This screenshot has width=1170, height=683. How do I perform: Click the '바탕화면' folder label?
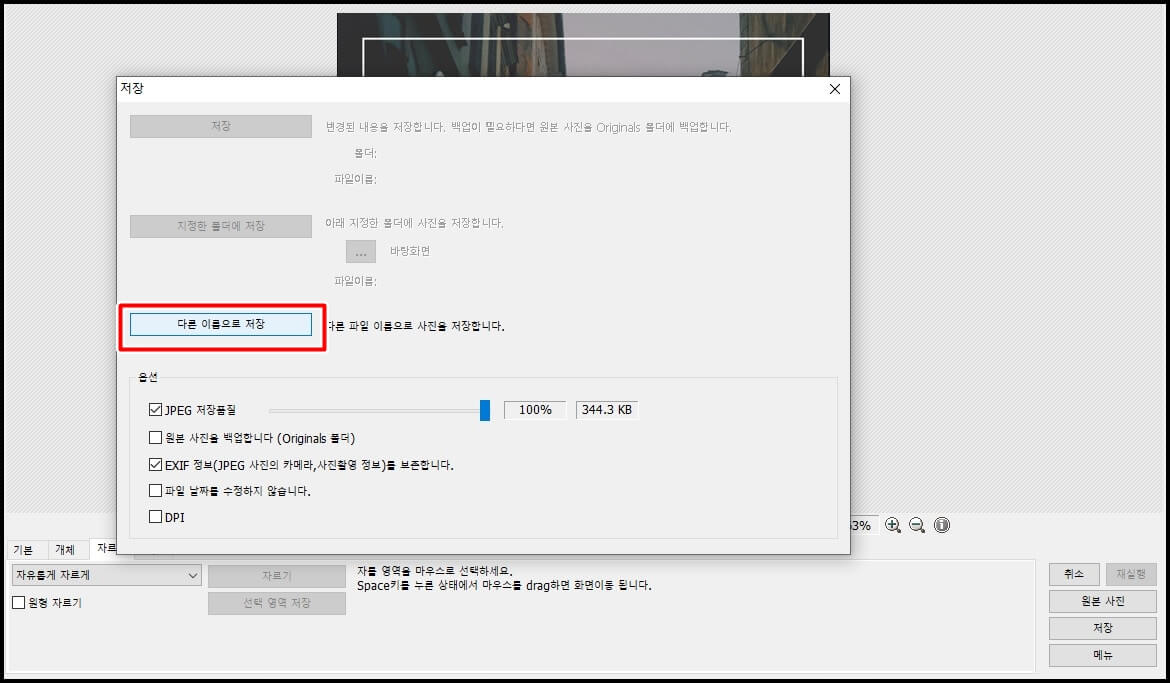coord(410,252)
